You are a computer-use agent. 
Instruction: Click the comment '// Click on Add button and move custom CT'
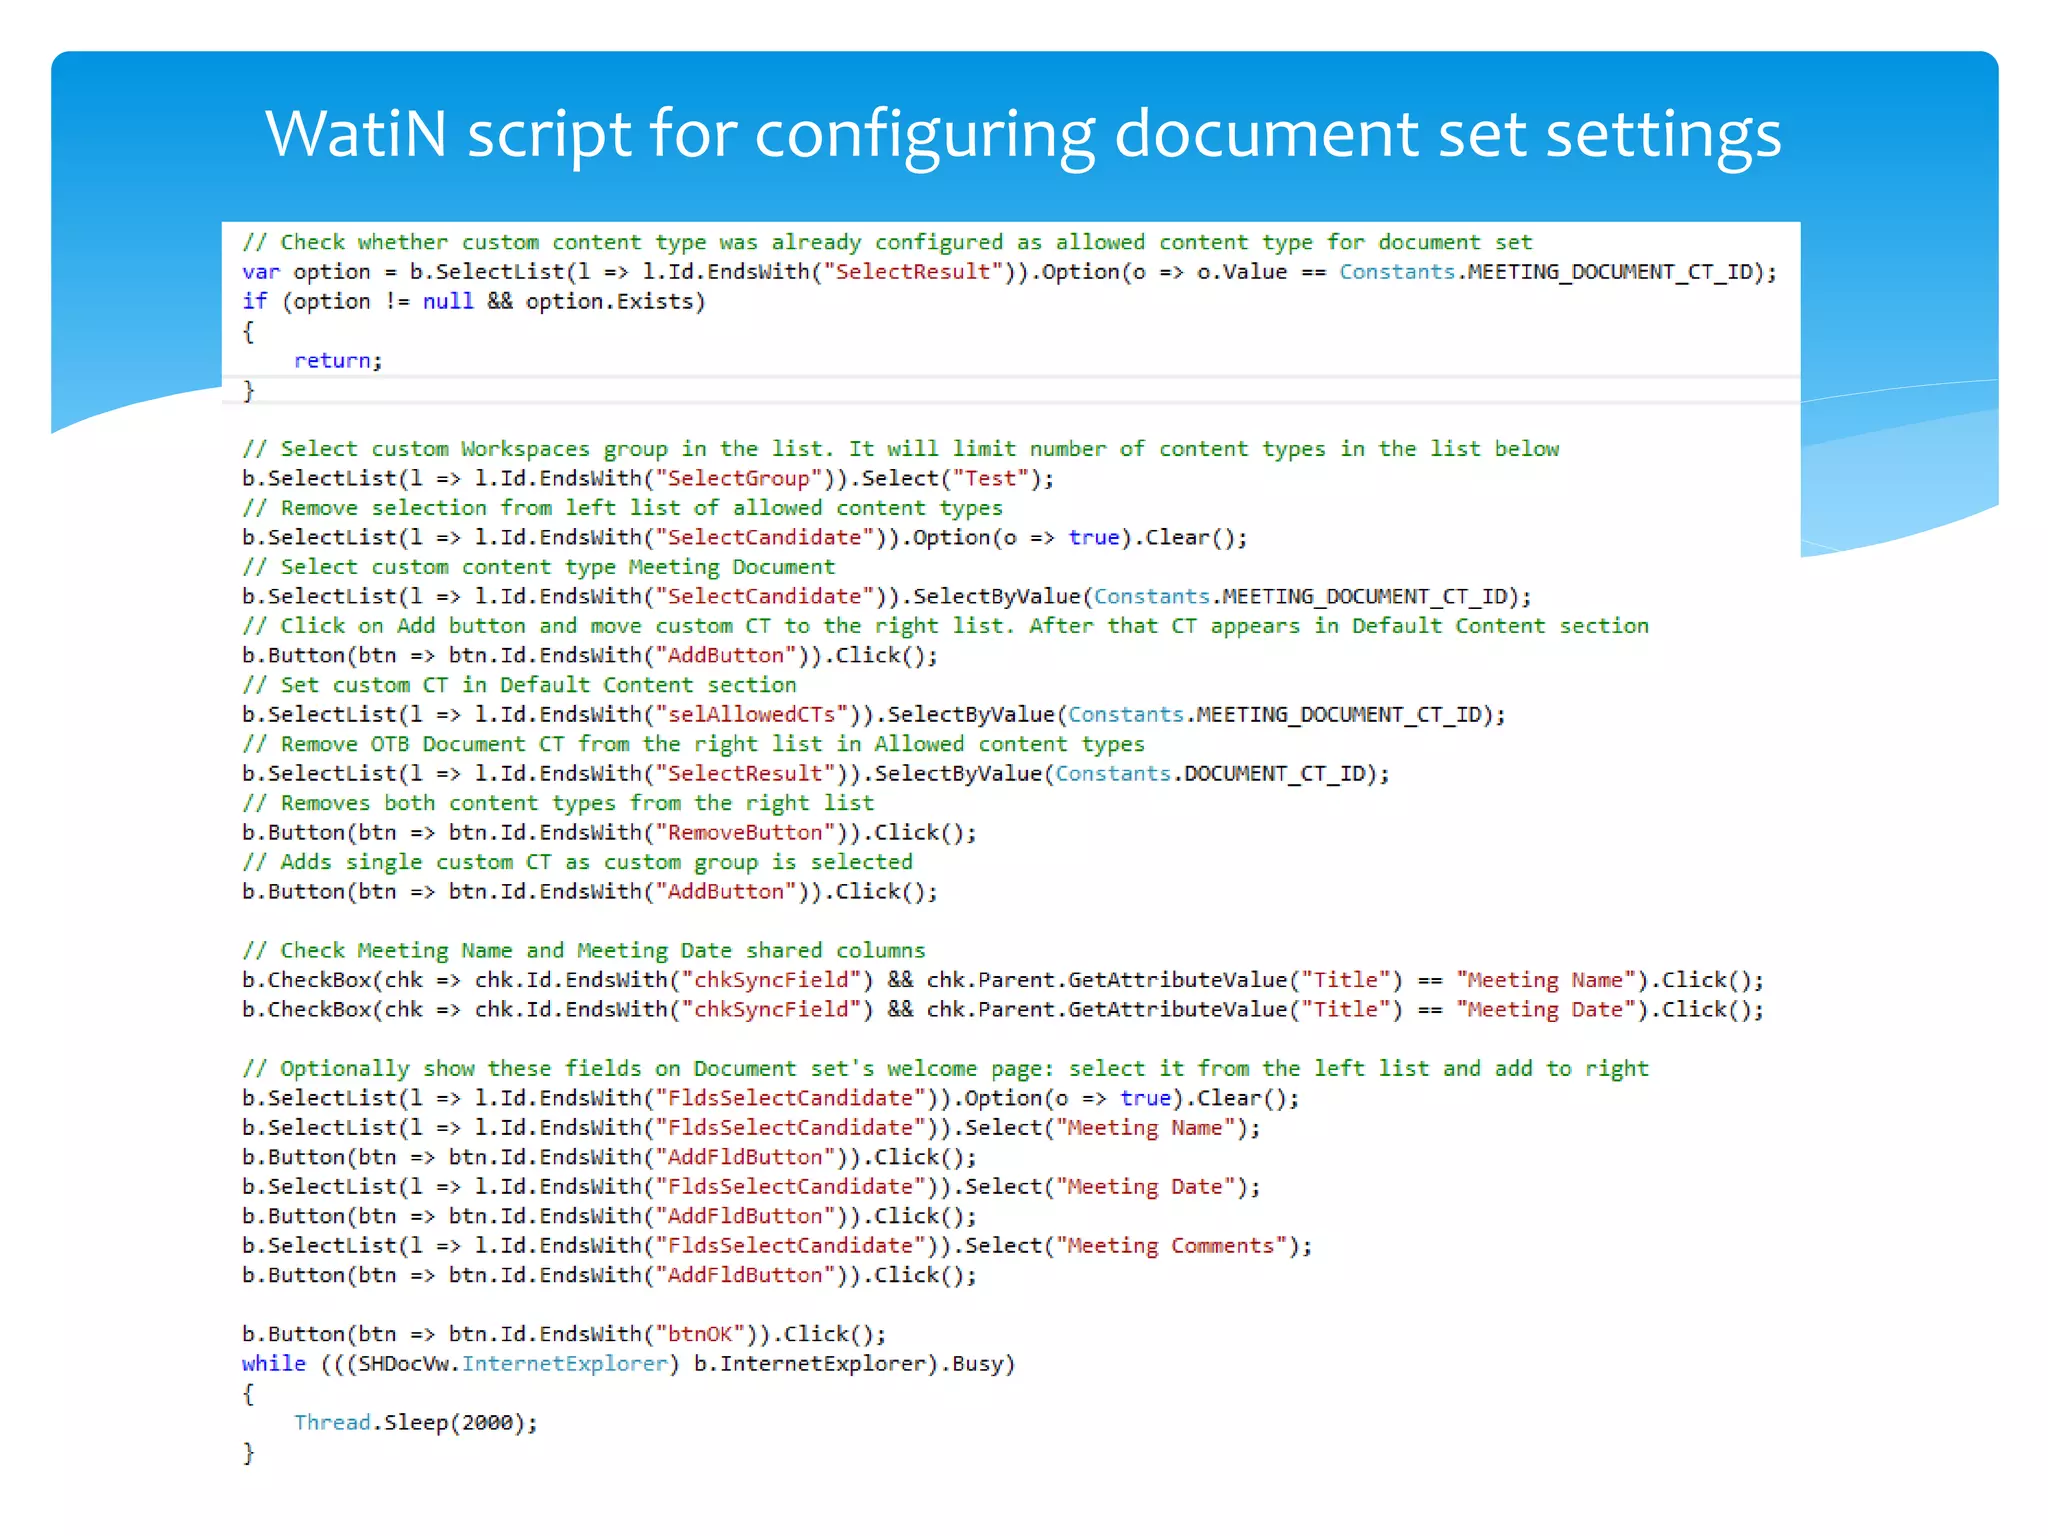click(x=945, y=626)
